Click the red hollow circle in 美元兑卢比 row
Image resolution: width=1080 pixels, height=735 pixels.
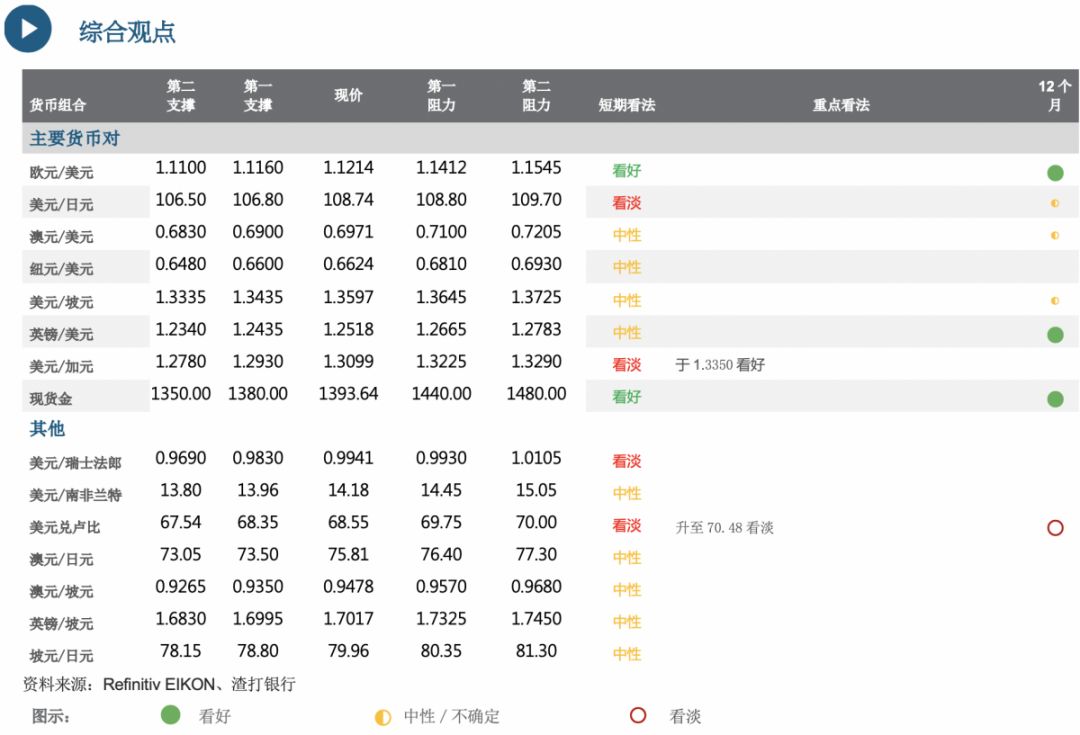[x=1055, y=528]
